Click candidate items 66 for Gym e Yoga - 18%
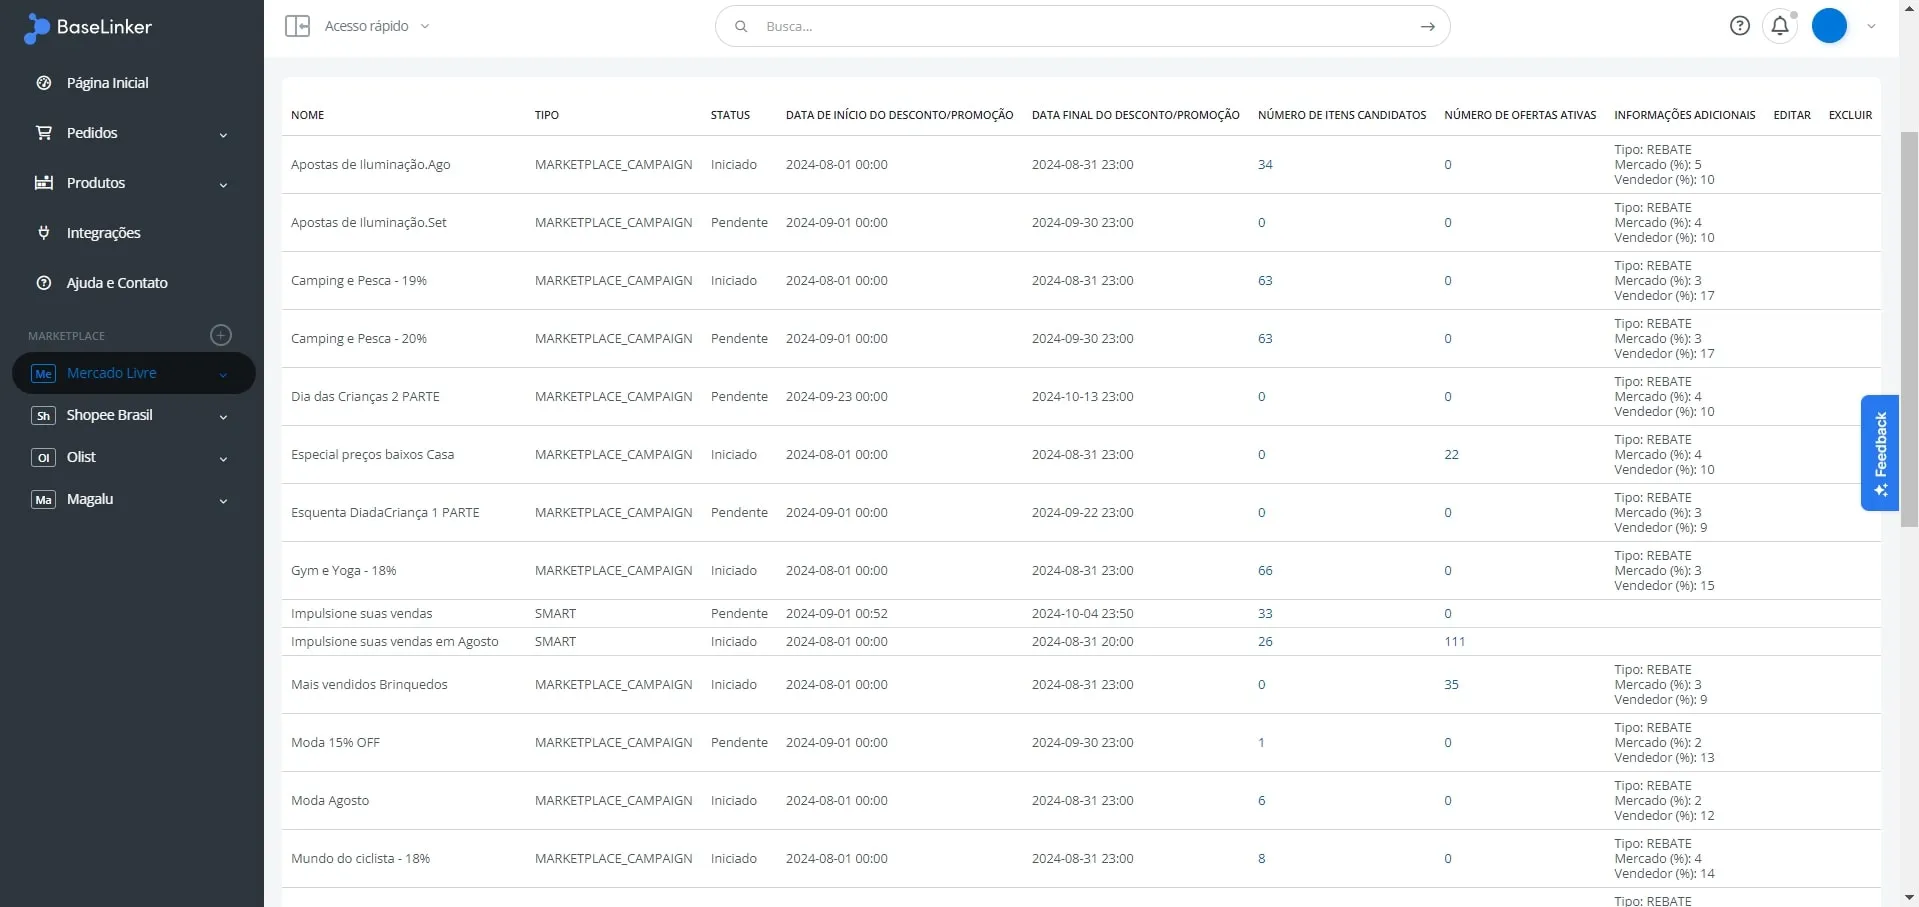 1265,571
